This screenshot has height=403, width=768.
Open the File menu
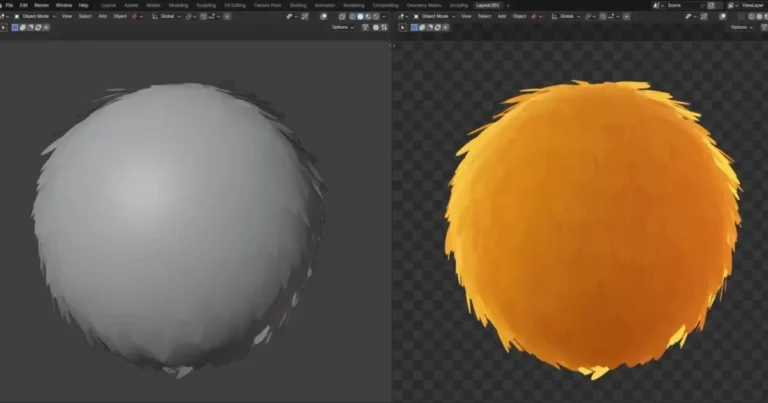[x=9, y=5]
